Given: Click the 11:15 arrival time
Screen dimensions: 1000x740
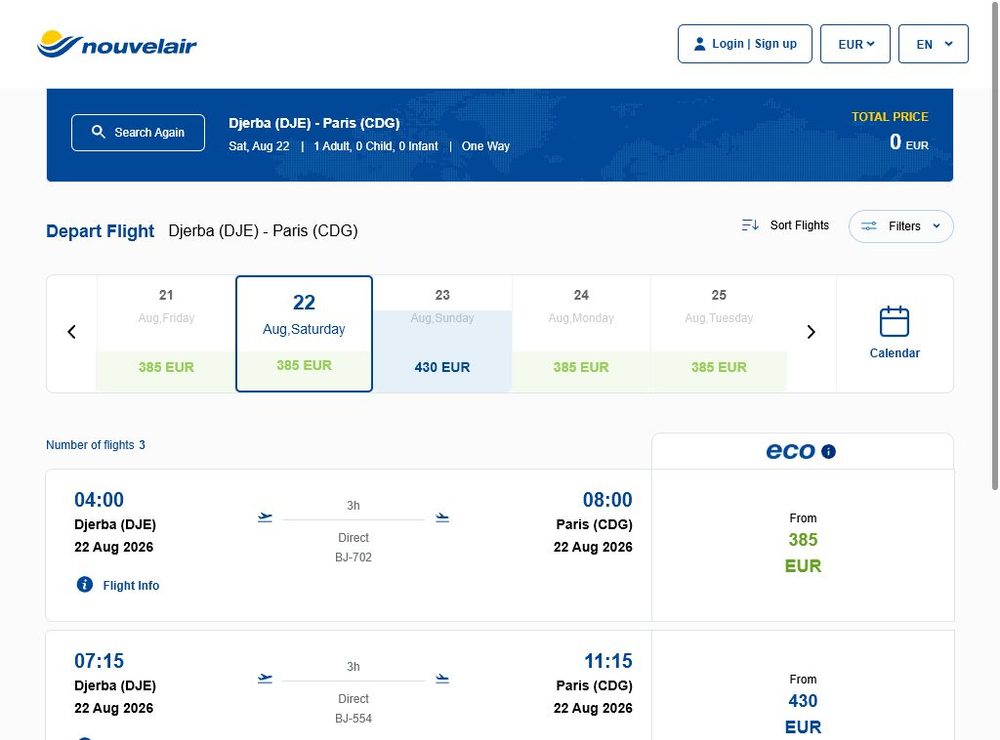Looking at the screenshot, I should 608,661.
